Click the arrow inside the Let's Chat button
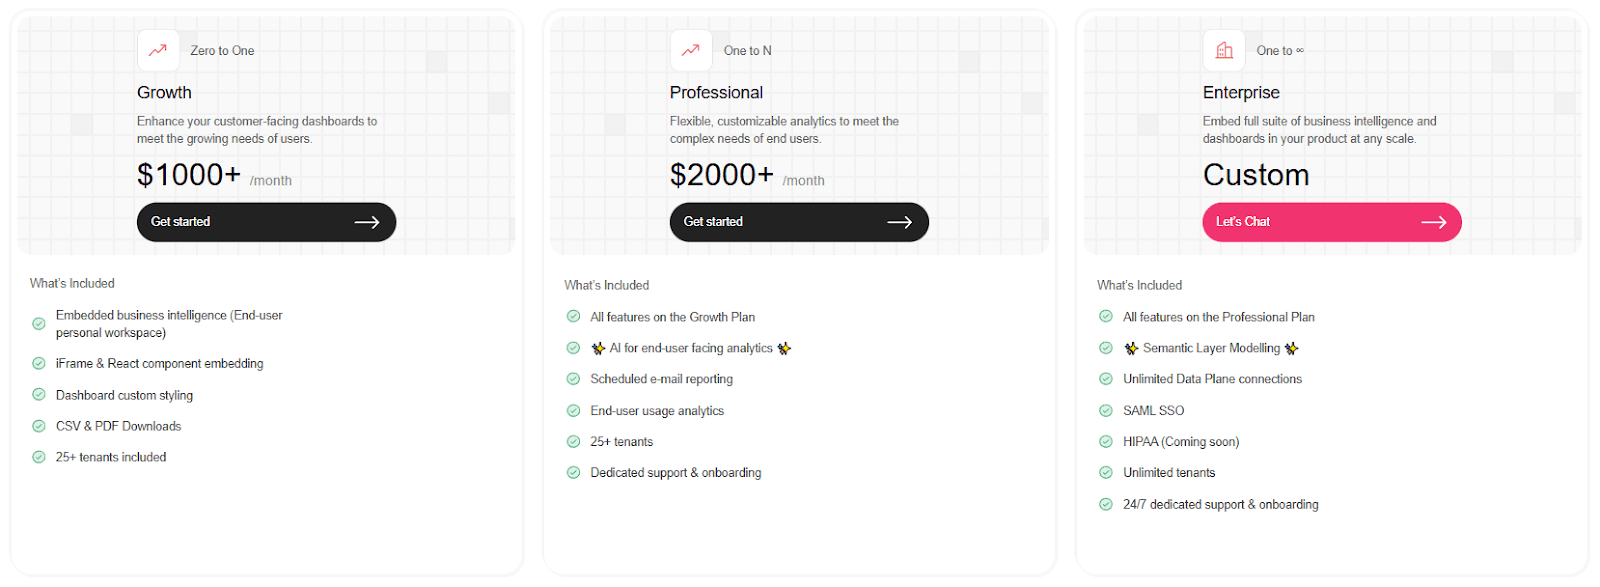Viewport: 1600px width, 587px height. coord(1434,221)
